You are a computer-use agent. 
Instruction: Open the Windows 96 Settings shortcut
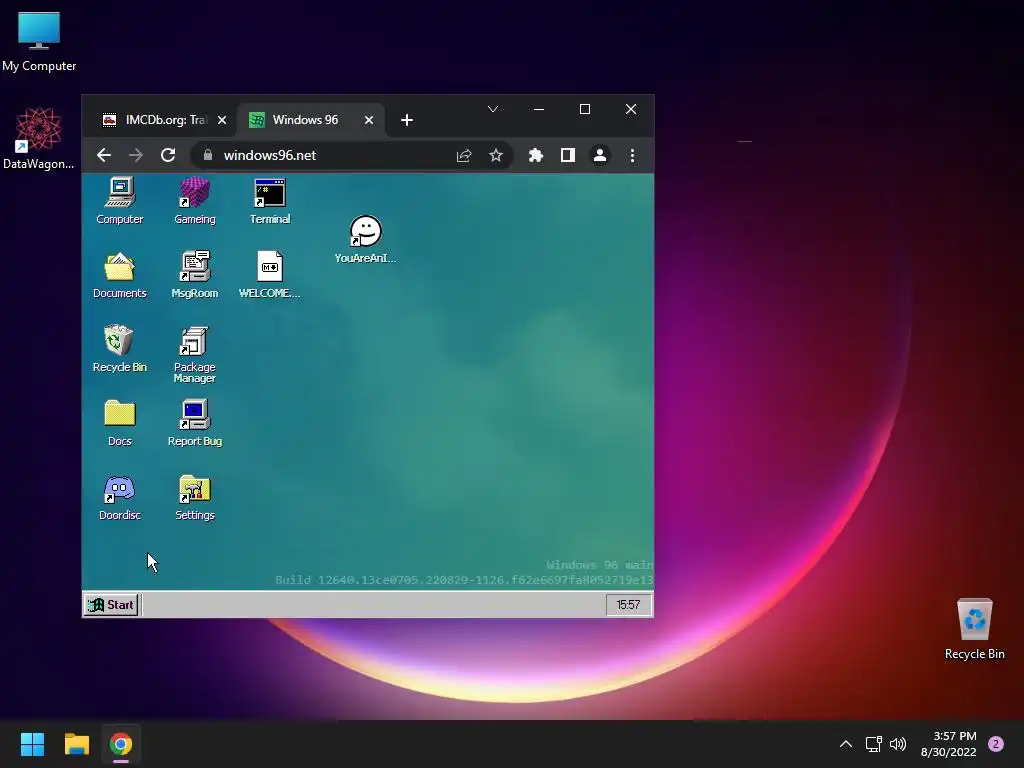[x=195, y=497]
